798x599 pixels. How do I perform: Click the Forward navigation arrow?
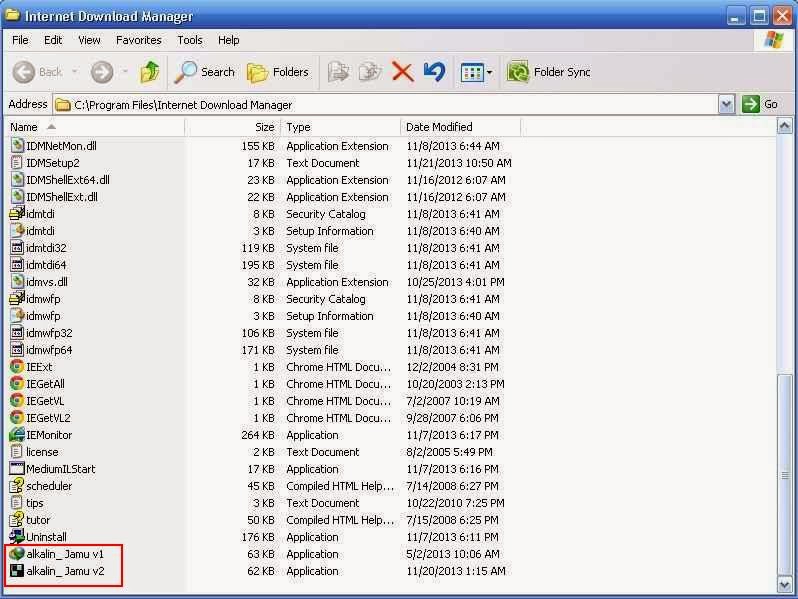coord(102,72)
